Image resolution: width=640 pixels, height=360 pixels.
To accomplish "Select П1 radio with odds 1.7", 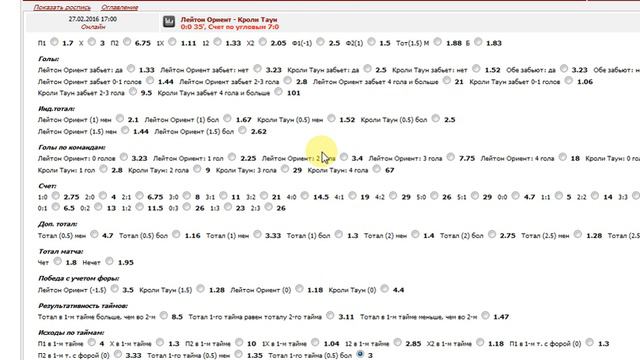I will point(54,42).
